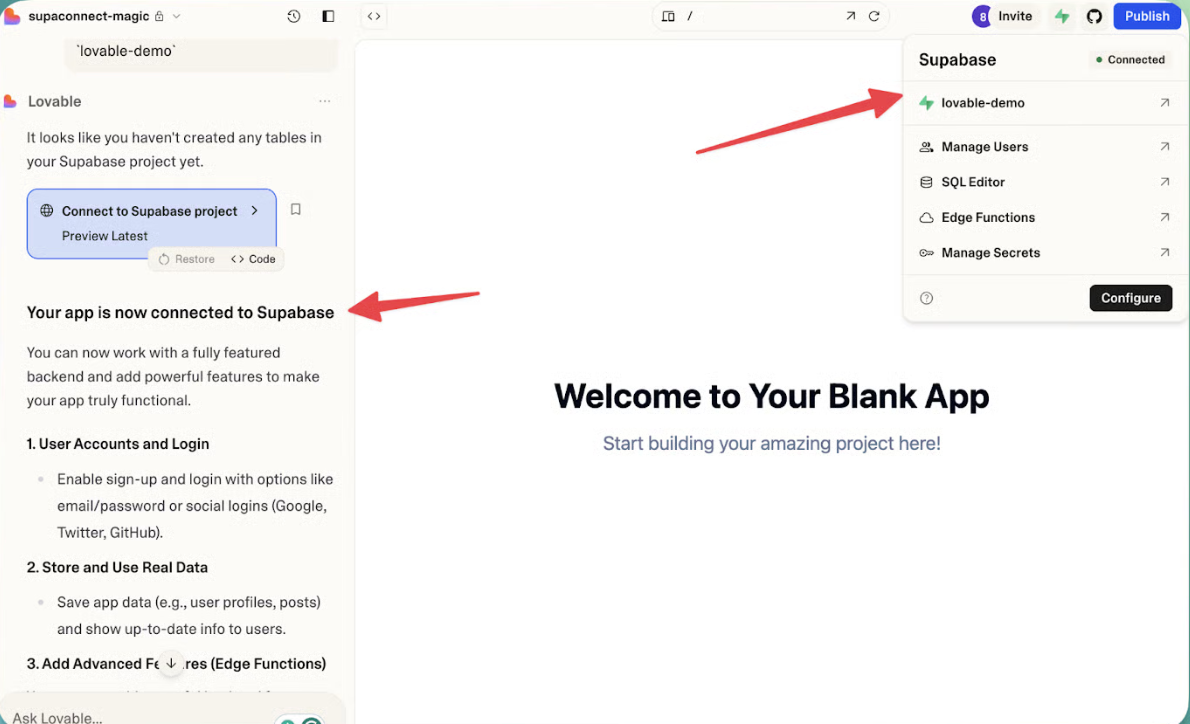Refresh the app preview
The width and height of the screenshot is (1190, 724).
(x=874, y=16)
